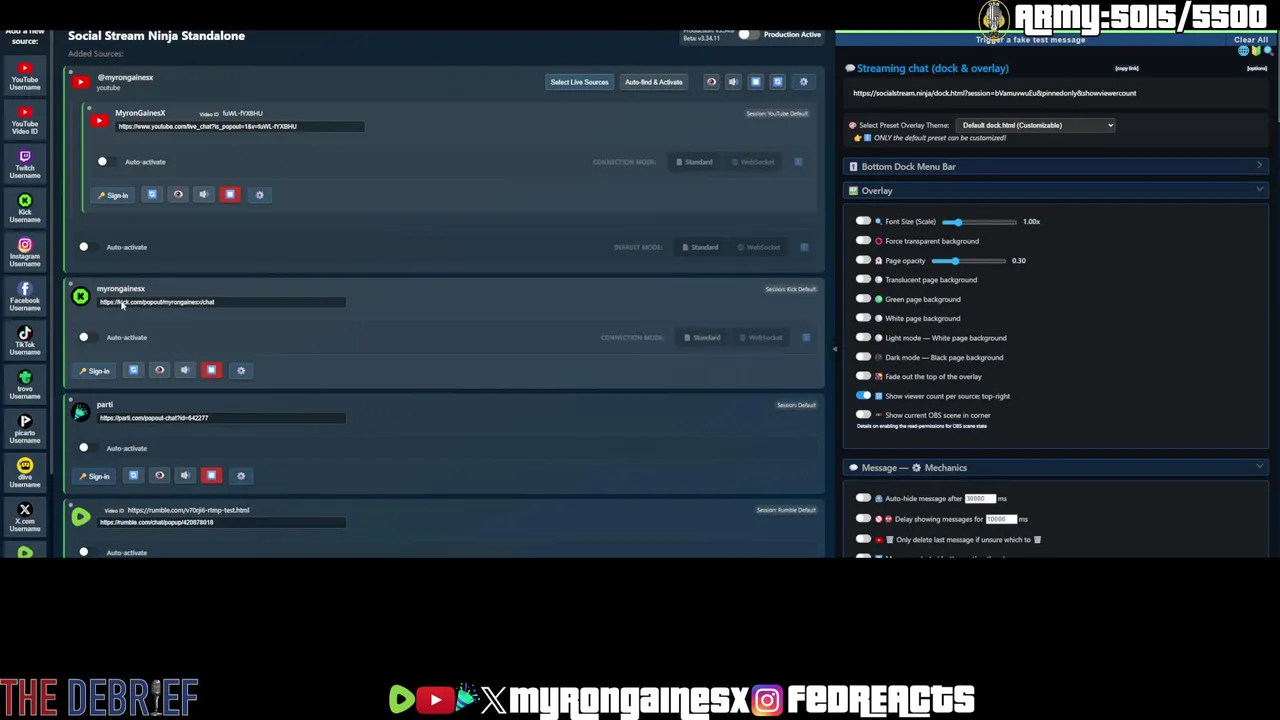
Task: Expand the Bottom Dock Menu Bar section
Action: coord(1056,167)
